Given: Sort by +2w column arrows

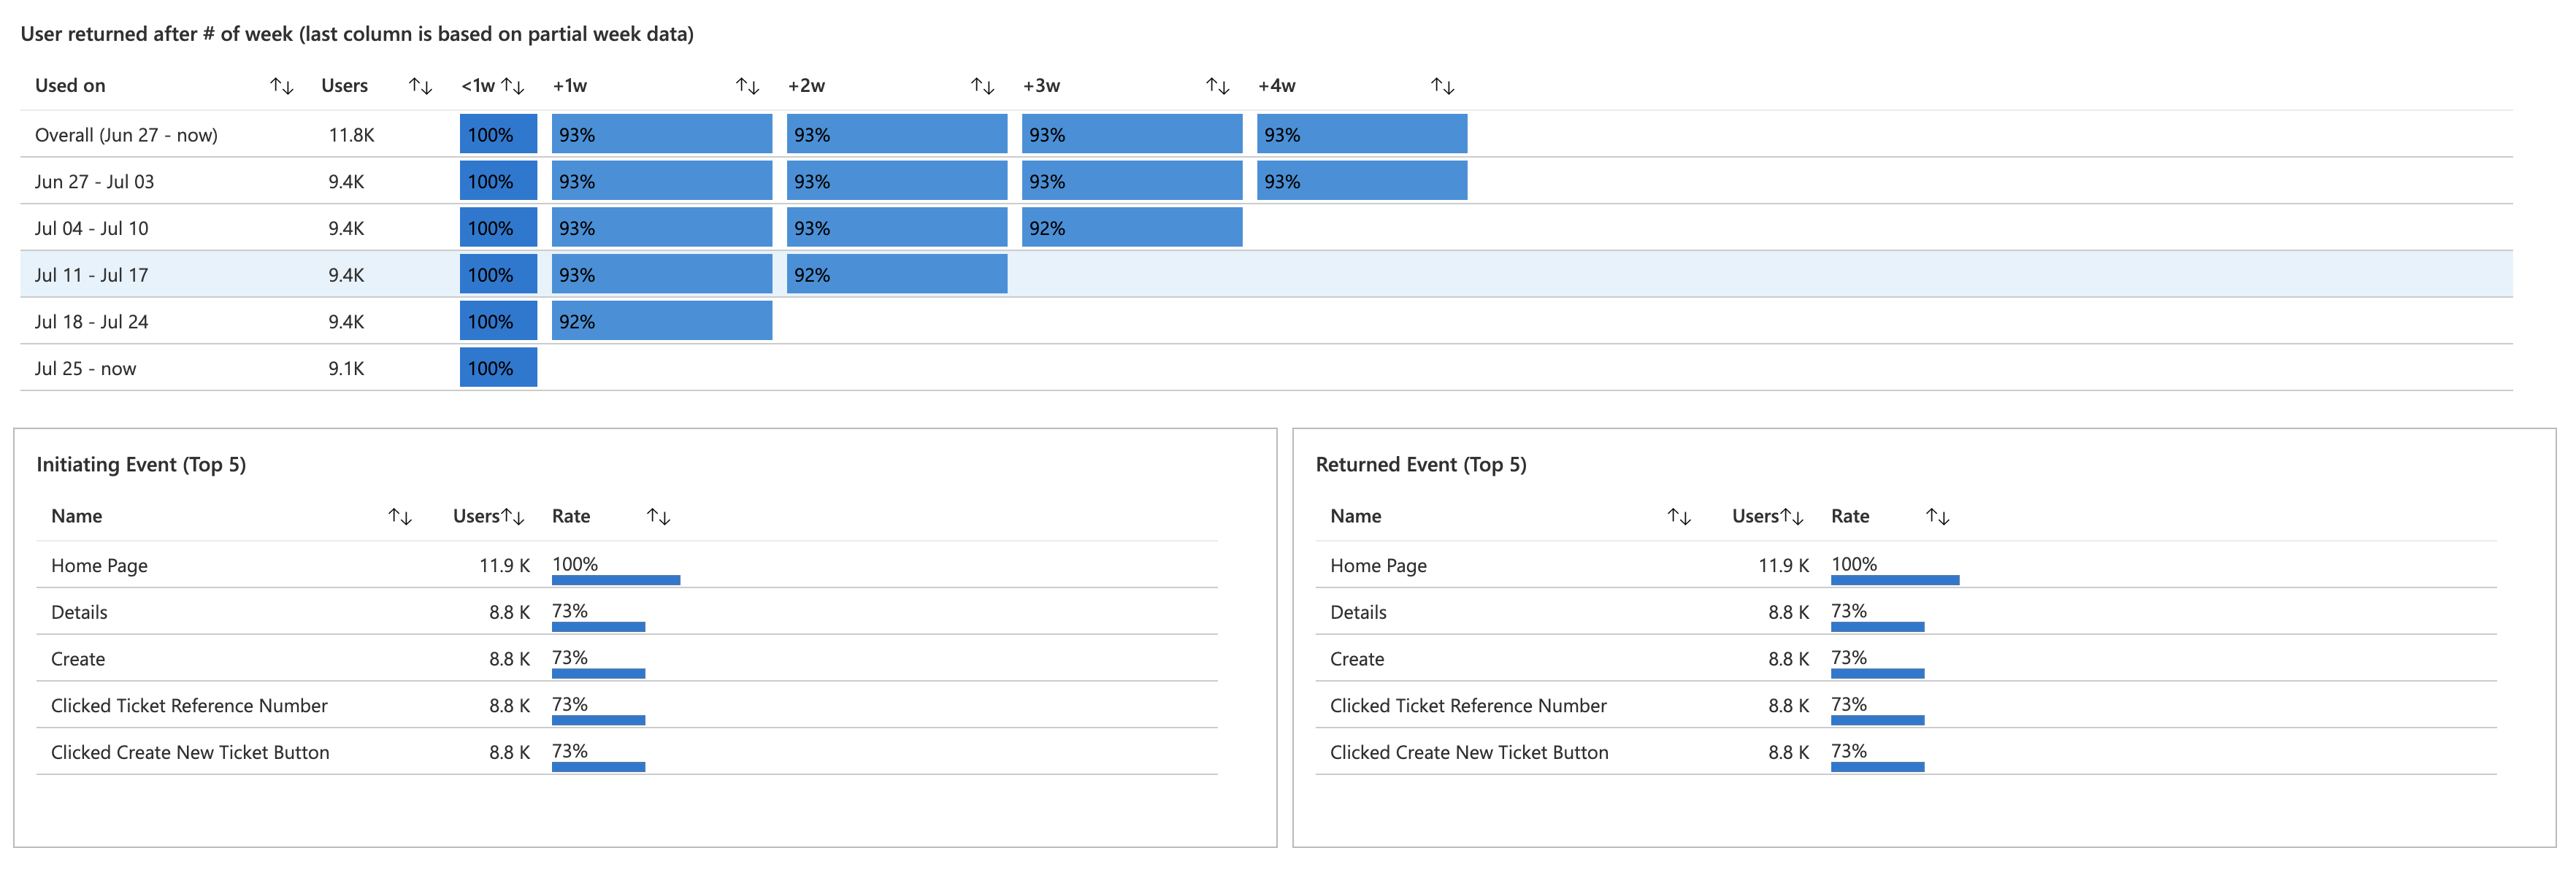Looking at the screenshot, I should click(x=982, y=86).
